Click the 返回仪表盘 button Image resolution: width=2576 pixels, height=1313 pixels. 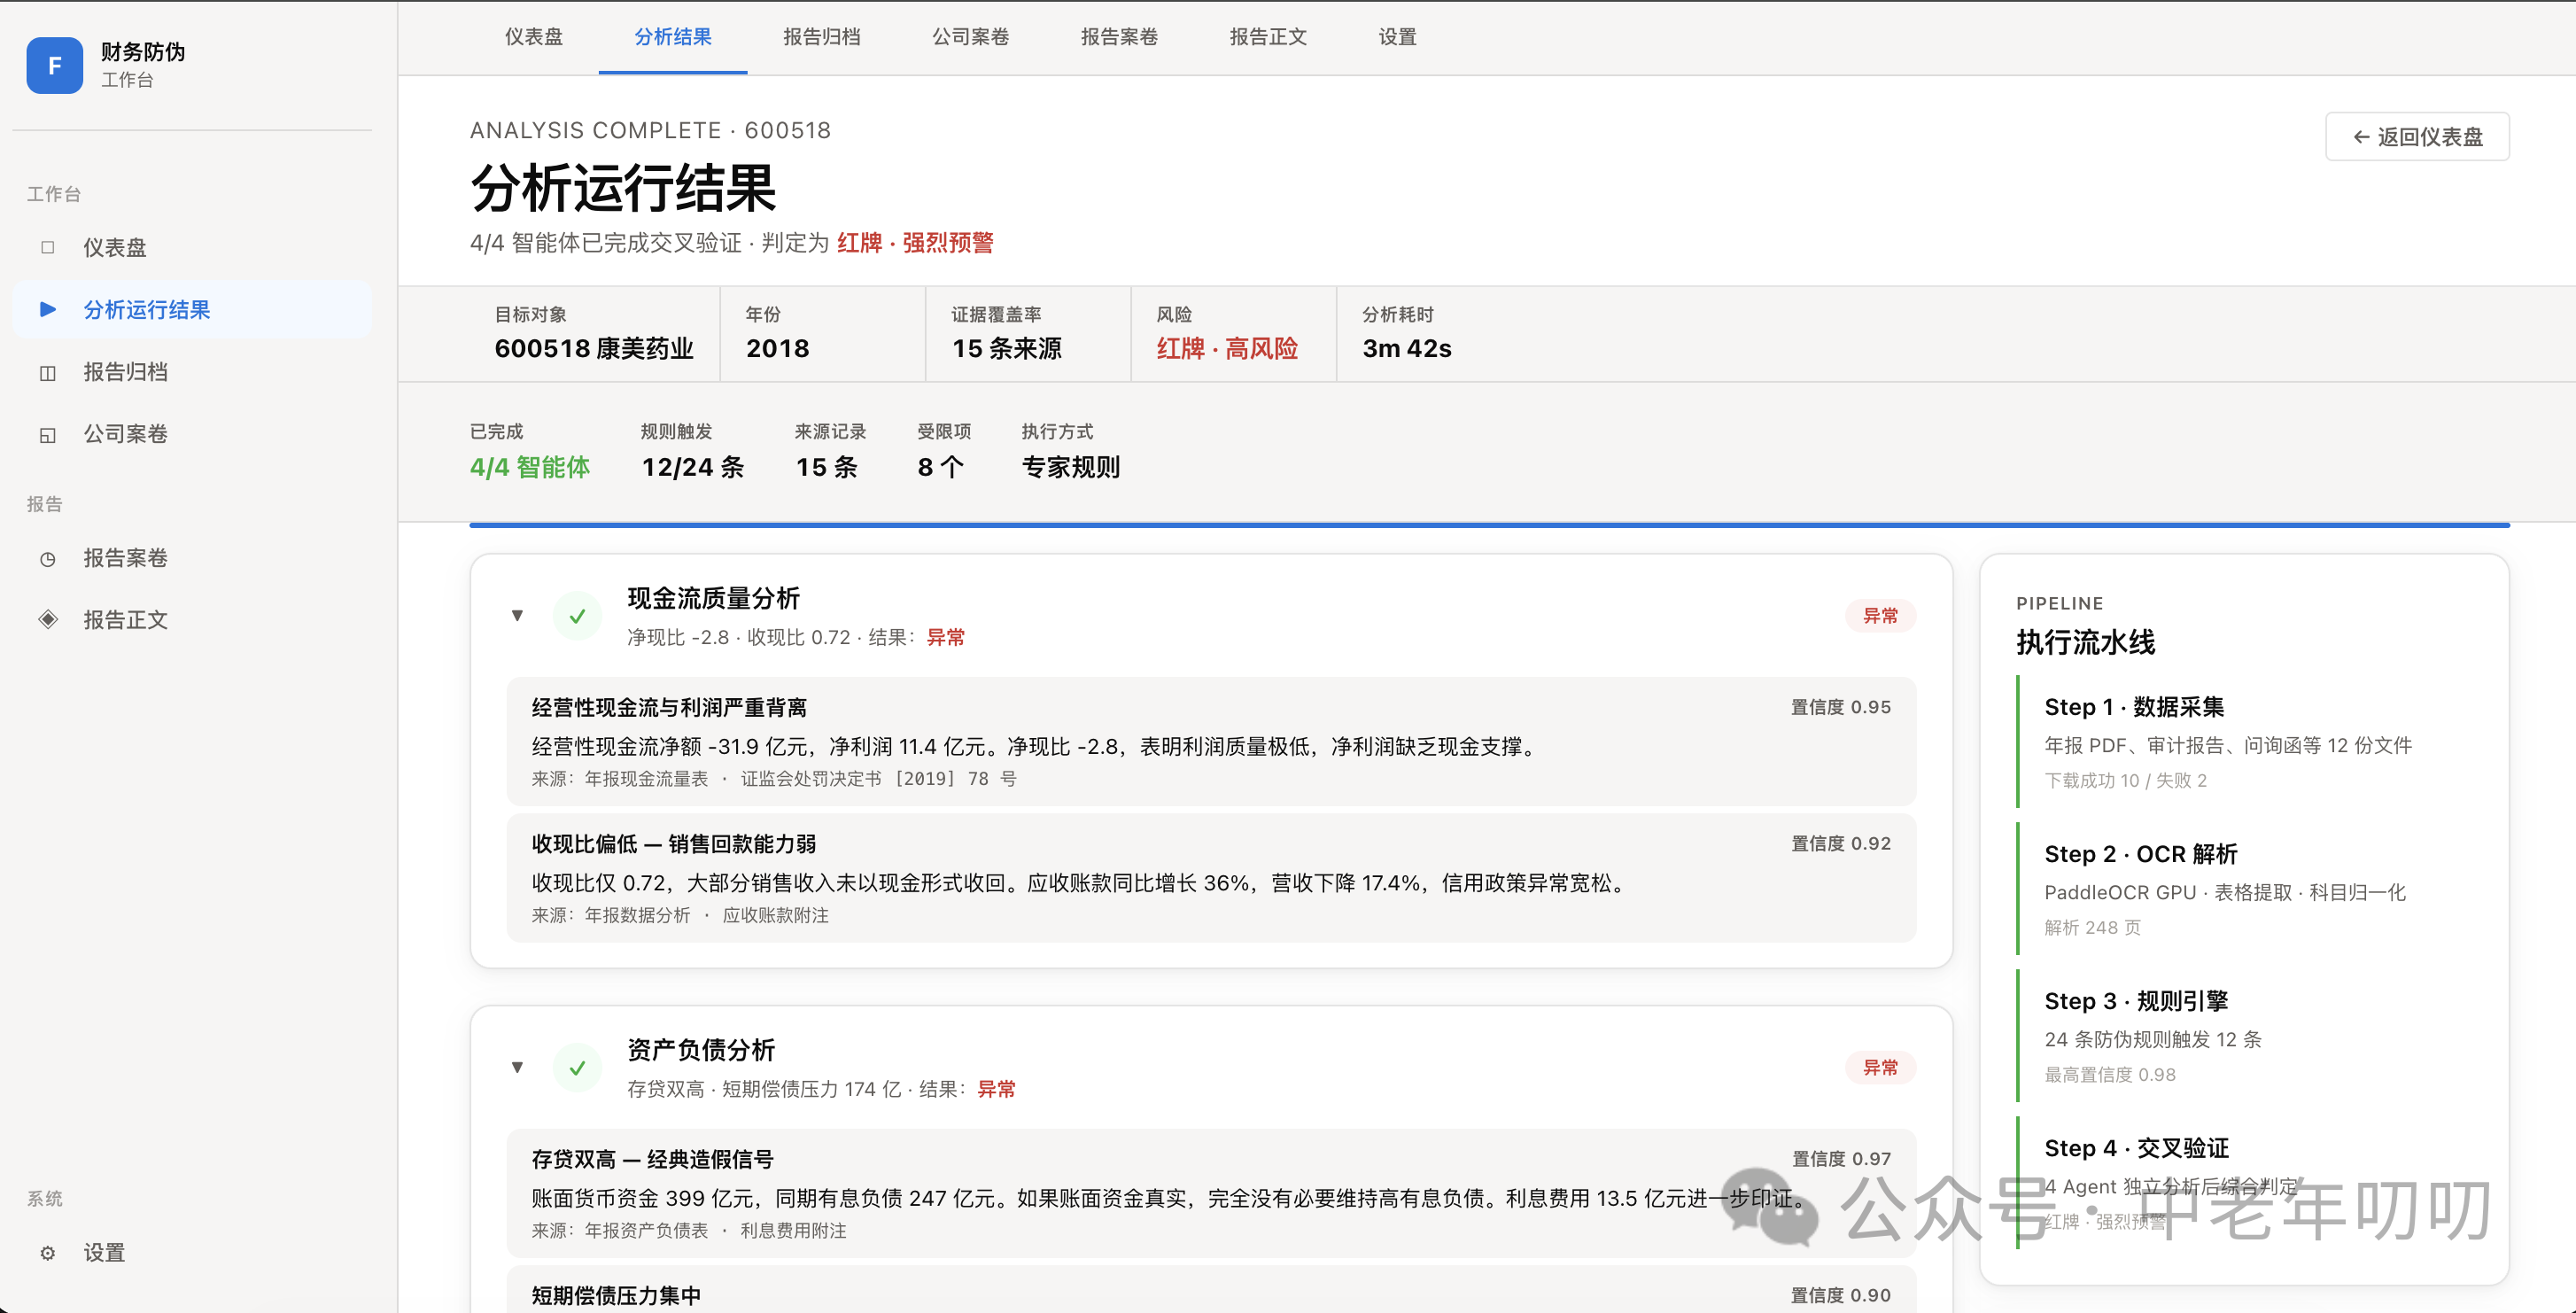[2417, 137]
